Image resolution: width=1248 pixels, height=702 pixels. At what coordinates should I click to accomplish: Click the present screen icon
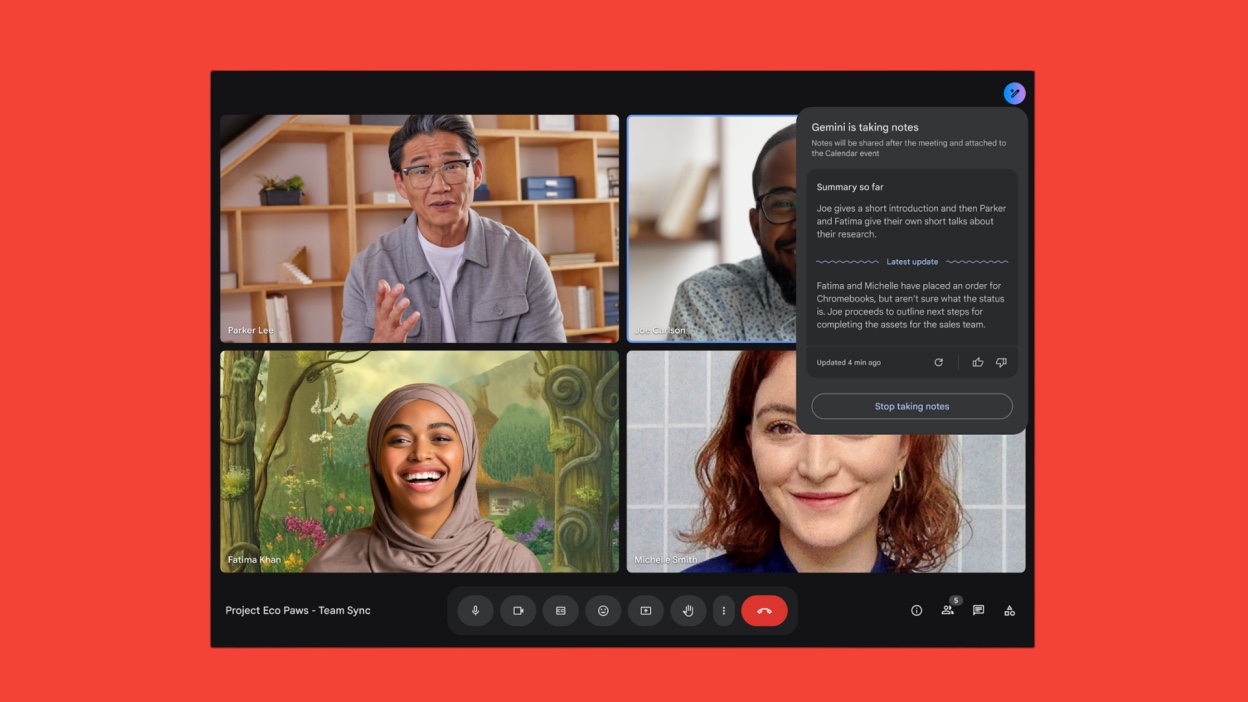coord(646,611)
